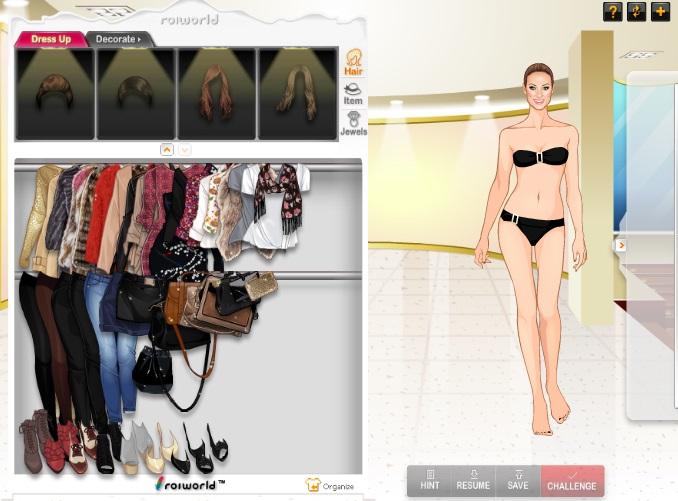Viewport: 678px width, 501px height.
Task: Open the Jewels category
Action: [x=353, y=123]
